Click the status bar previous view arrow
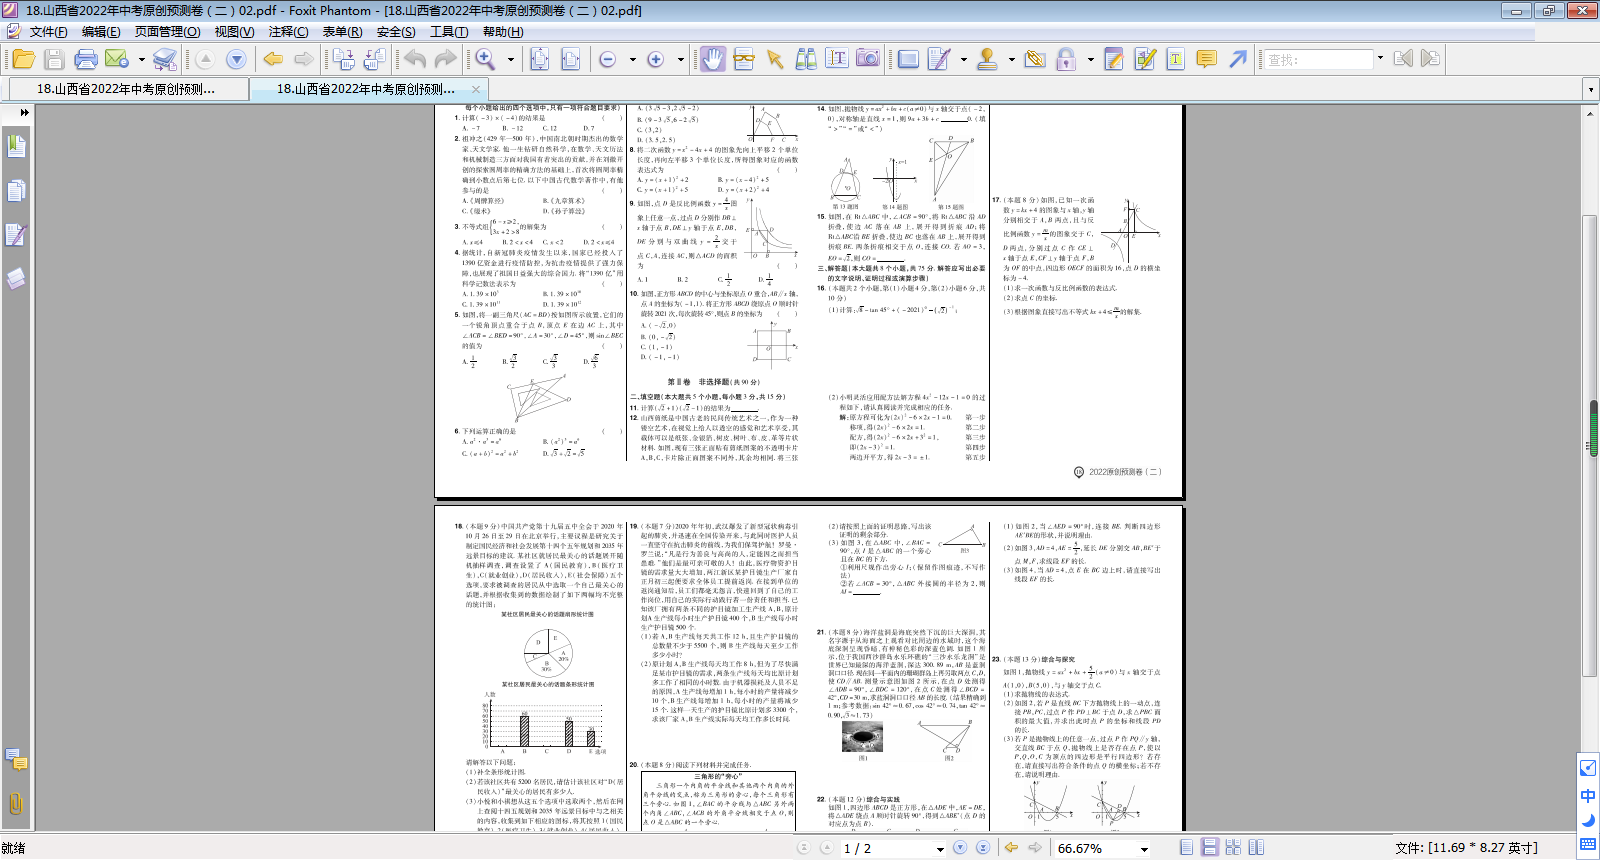The image size is (1600, 860). [1011, 847]
